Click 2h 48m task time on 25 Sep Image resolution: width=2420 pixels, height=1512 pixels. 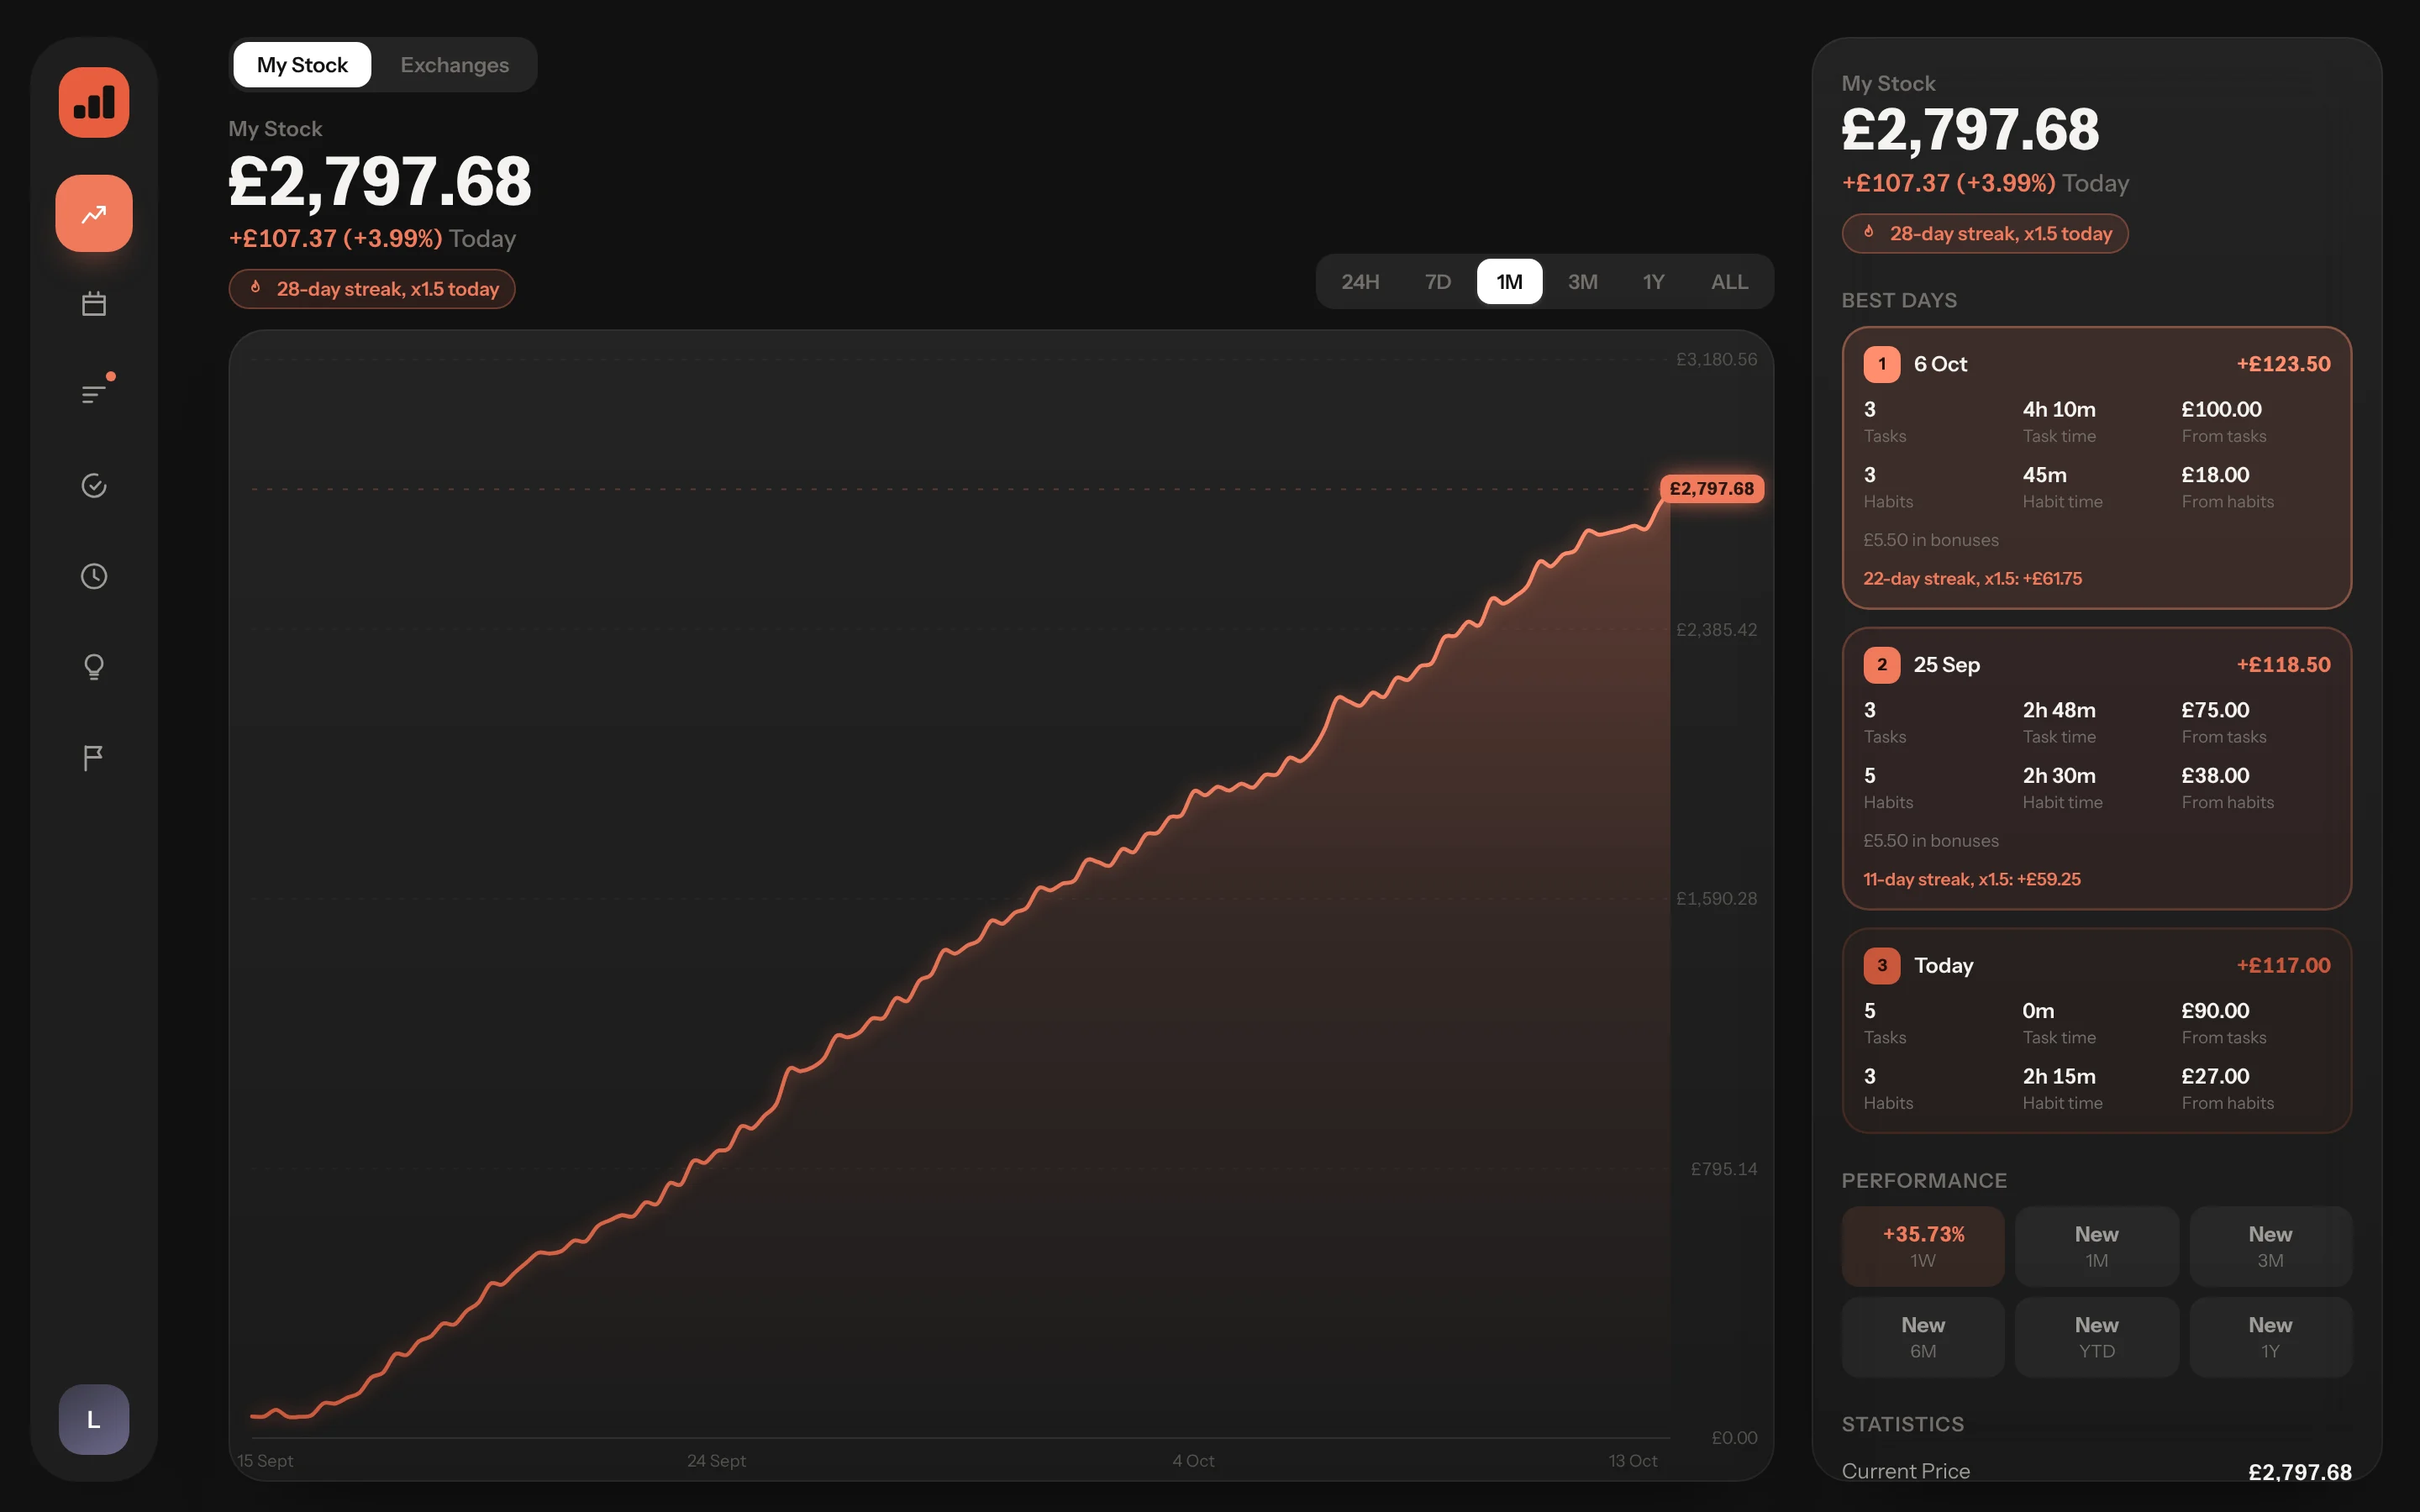point(2059,711)
